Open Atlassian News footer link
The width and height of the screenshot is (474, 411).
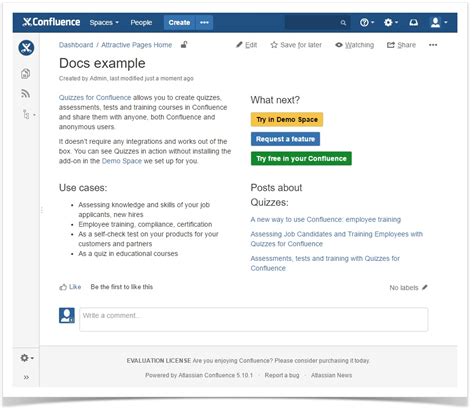[x=331, y=375]
